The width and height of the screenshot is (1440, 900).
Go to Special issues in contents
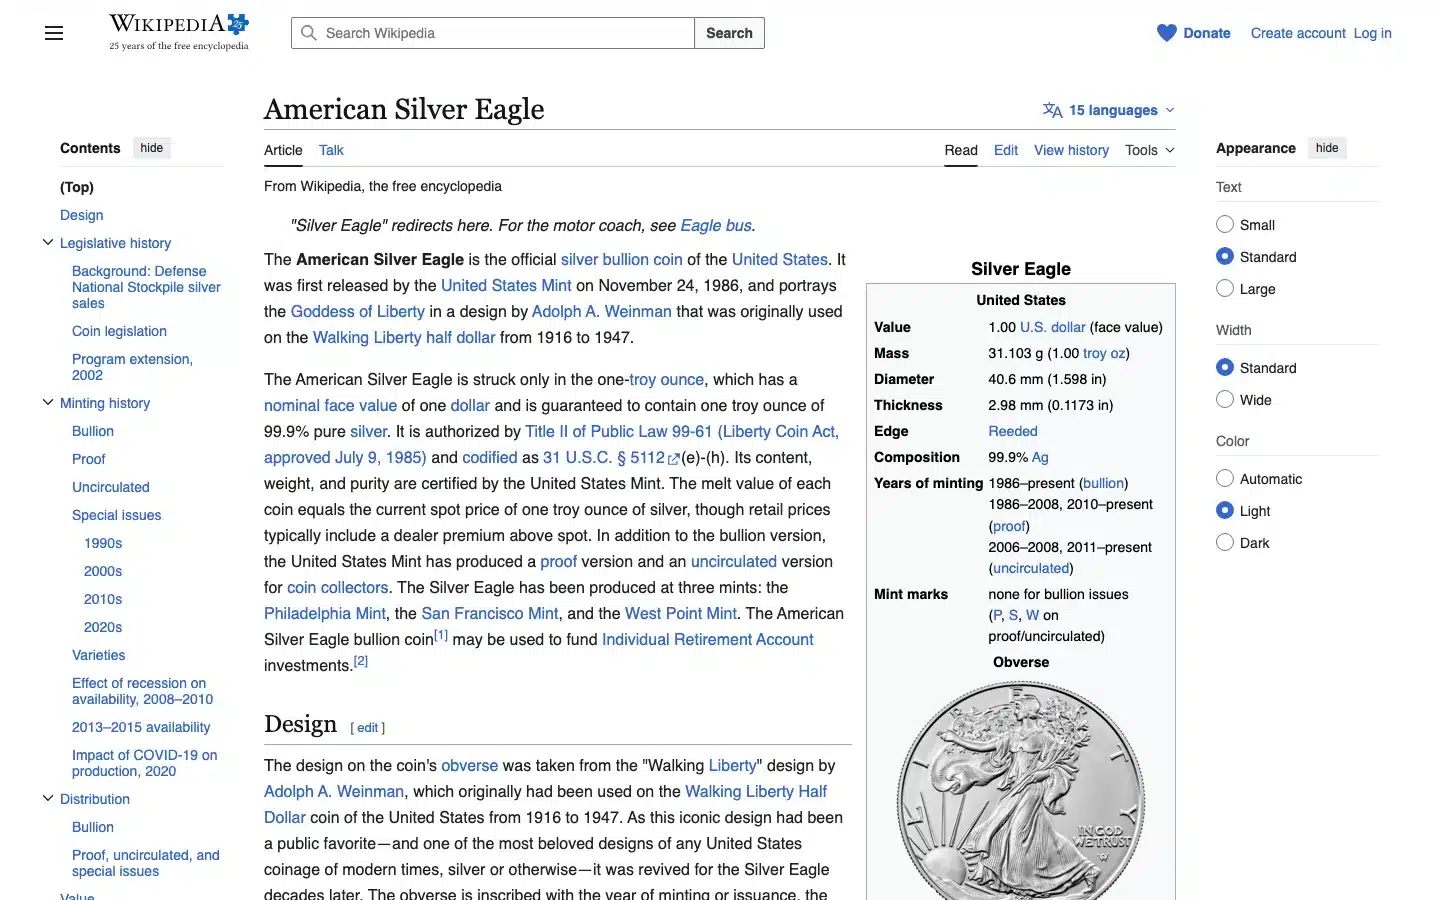[x=116, y=515]
